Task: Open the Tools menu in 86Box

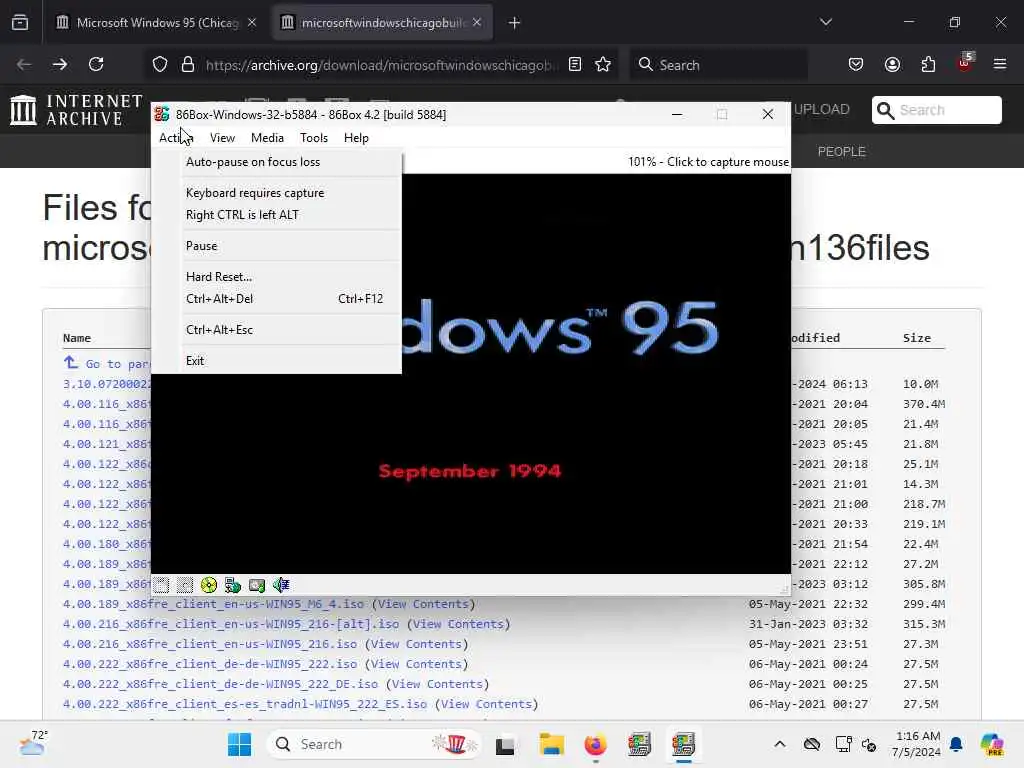Action: [313, 138]
